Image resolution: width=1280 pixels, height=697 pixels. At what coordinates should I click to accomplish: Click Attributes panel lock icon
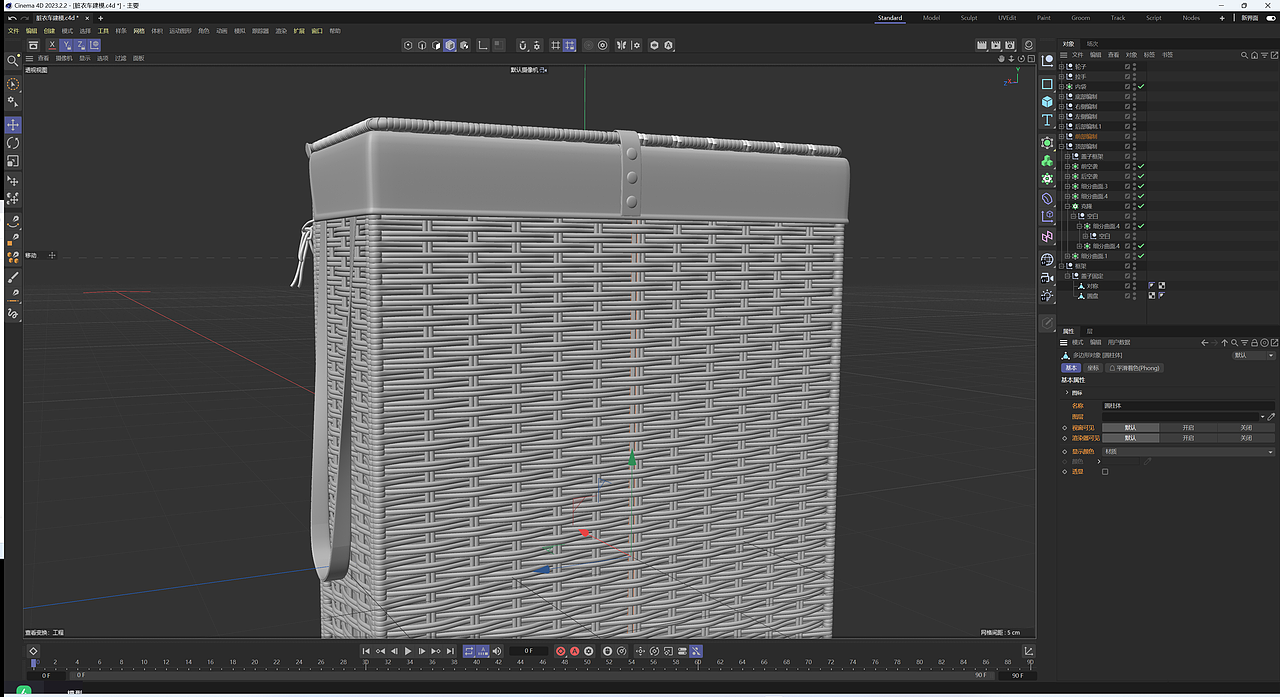pos(1254,343)
